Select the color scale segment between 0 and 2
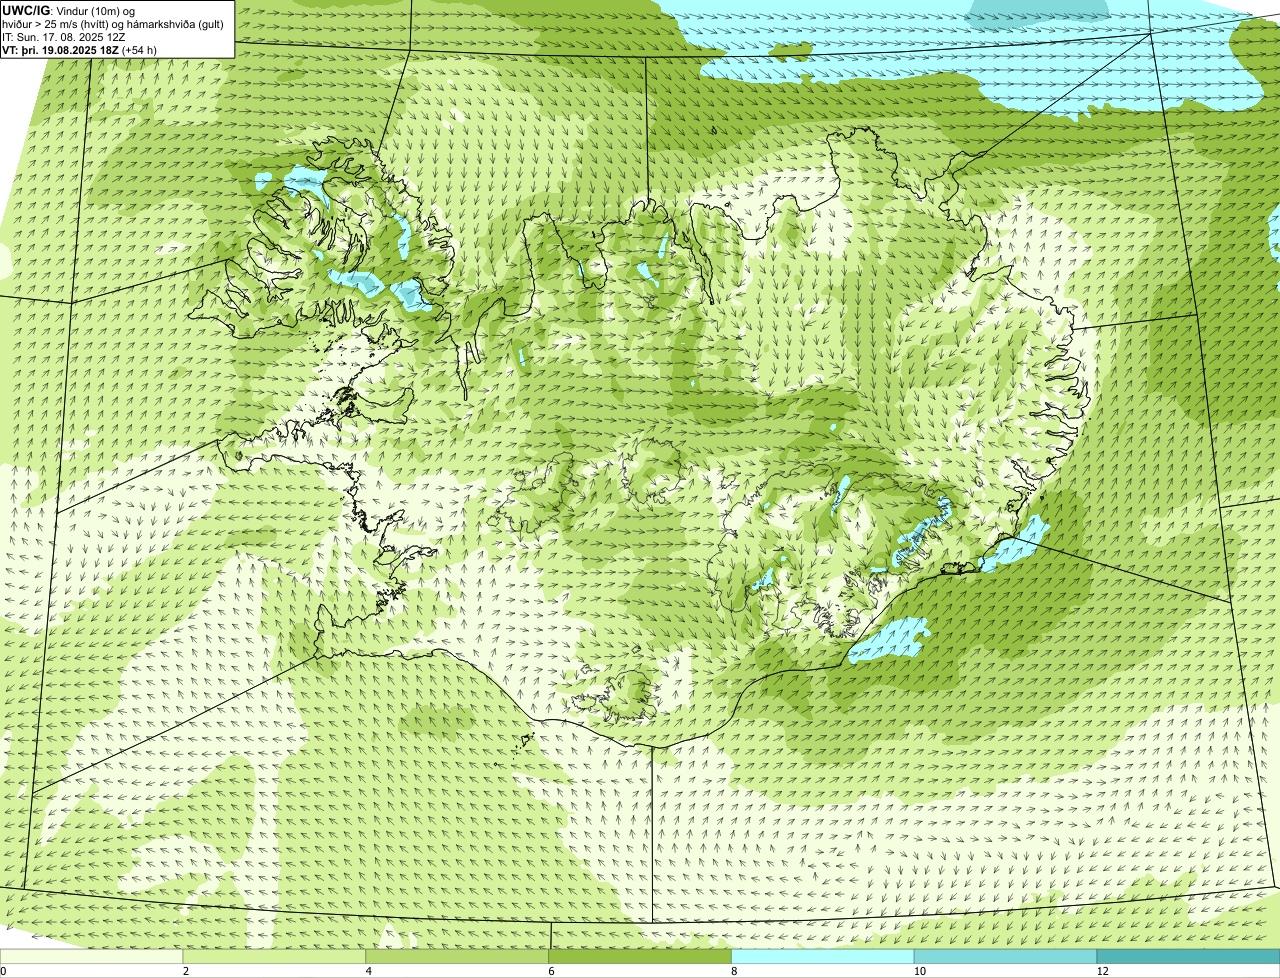 92,957
